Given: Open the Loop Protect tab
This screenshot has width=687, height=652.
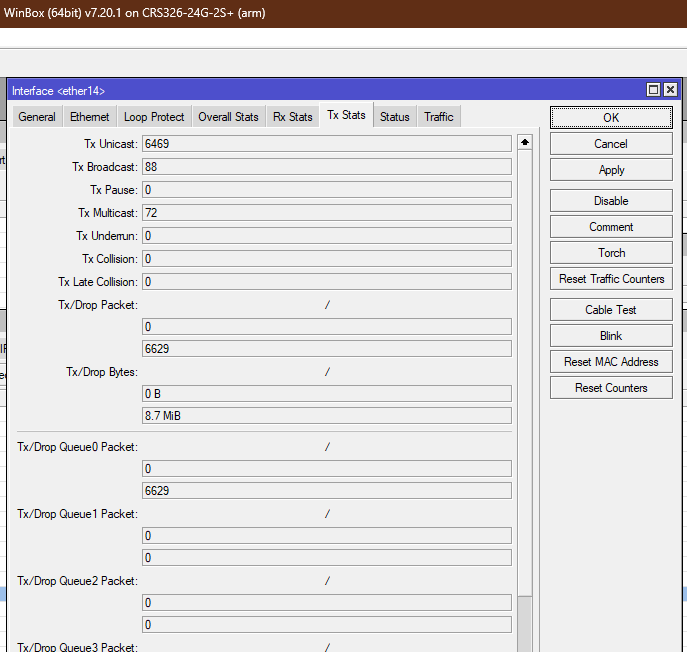Looking at the screenshot, I should [154, 117].
